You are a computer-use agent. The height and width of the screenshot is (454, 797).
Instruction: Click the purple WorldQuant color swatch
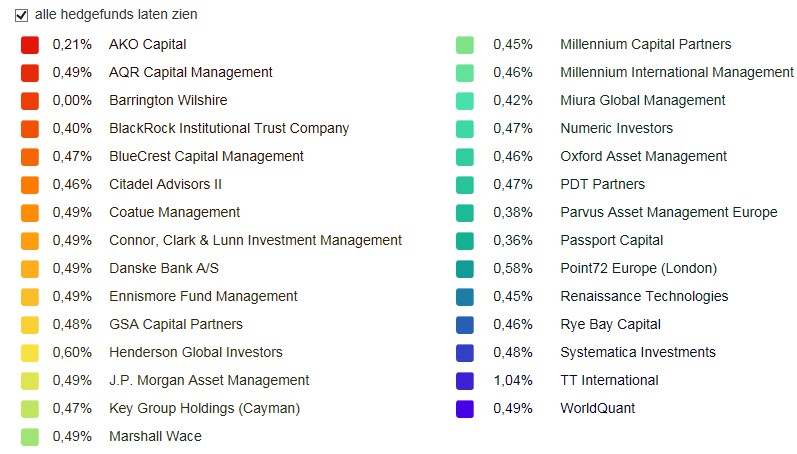pos(464,409)
